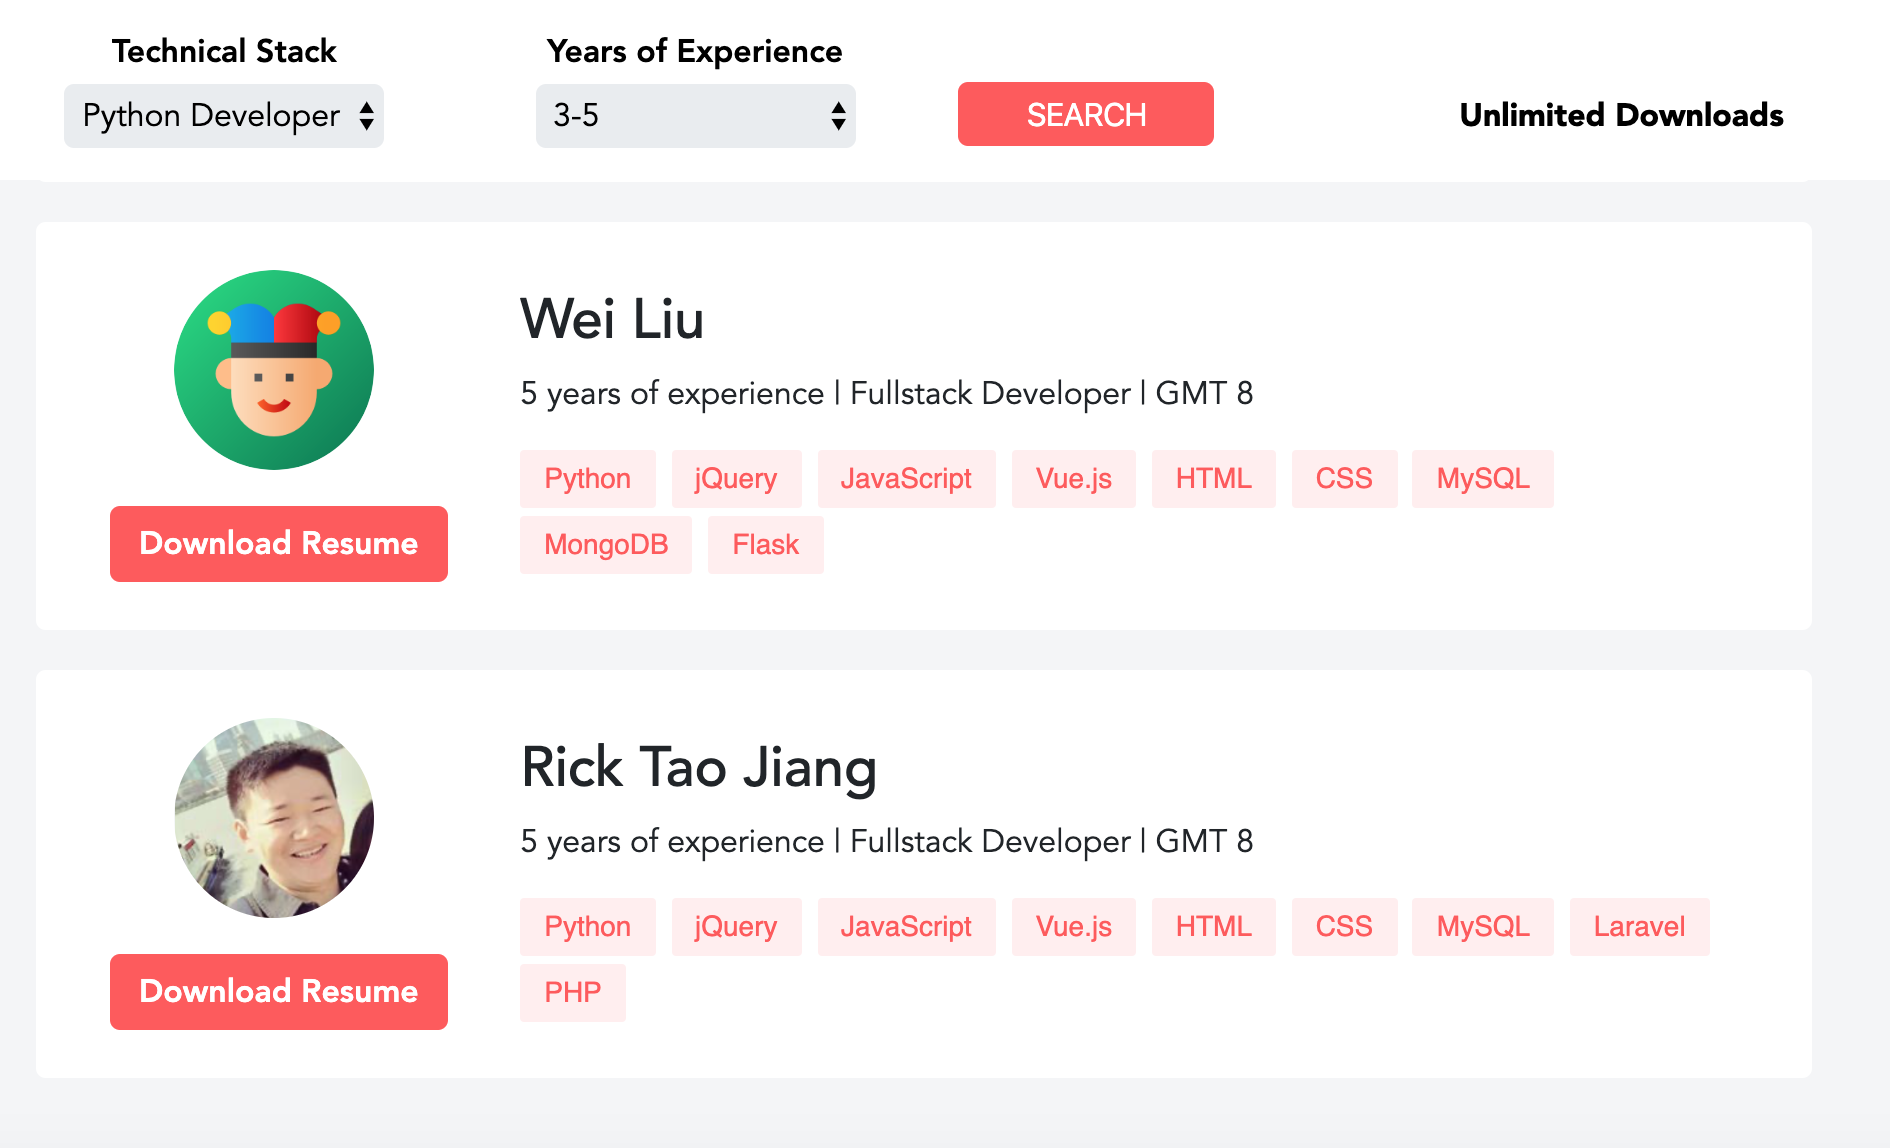Select the JavaScript tag on Wei Liu's card
1890x1148 pixels.
coord(907,479)
